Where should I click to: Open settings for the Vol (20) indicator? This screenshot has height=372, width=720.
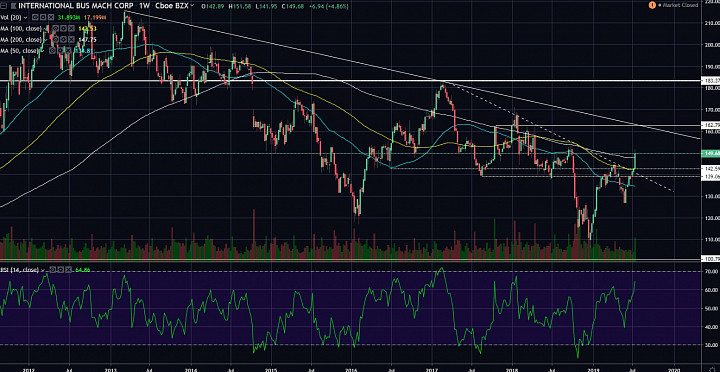coord(43,17)
